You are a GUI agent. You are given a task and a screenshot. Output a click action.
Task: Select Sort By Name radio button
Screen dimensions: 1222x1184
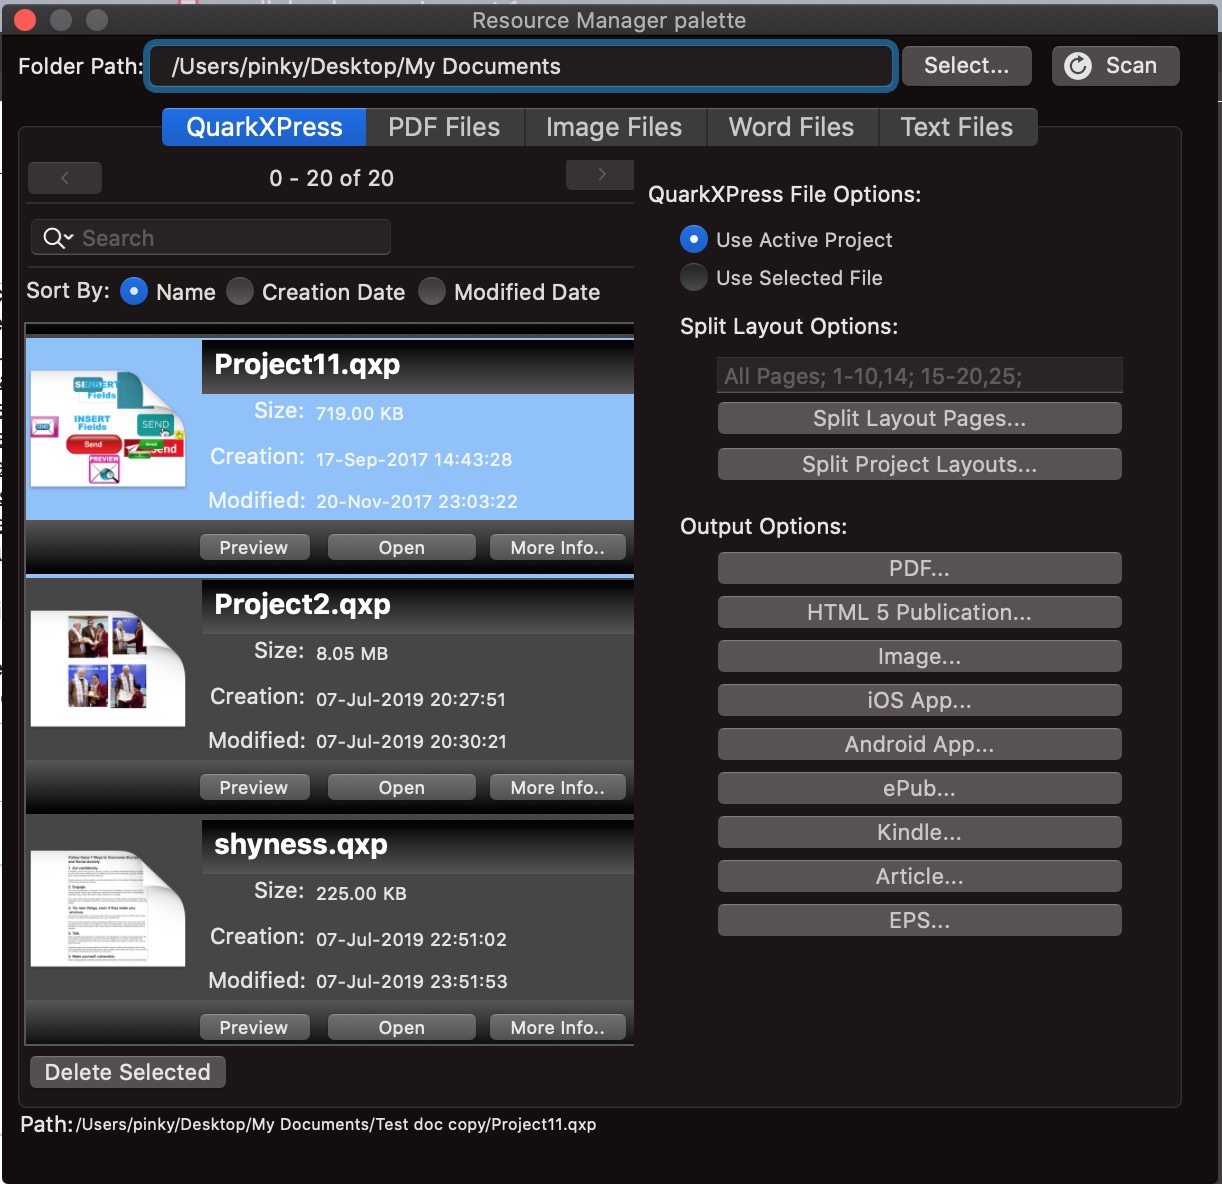pyautogui.click(x=134, y=291)
